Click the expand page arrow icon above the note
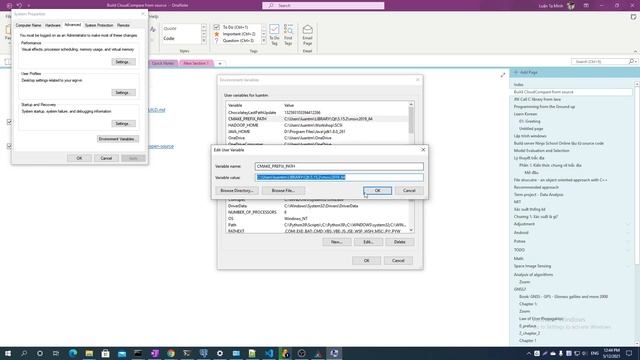The width and height of the screenshot is (640, 360). click(x=503, y=75)
